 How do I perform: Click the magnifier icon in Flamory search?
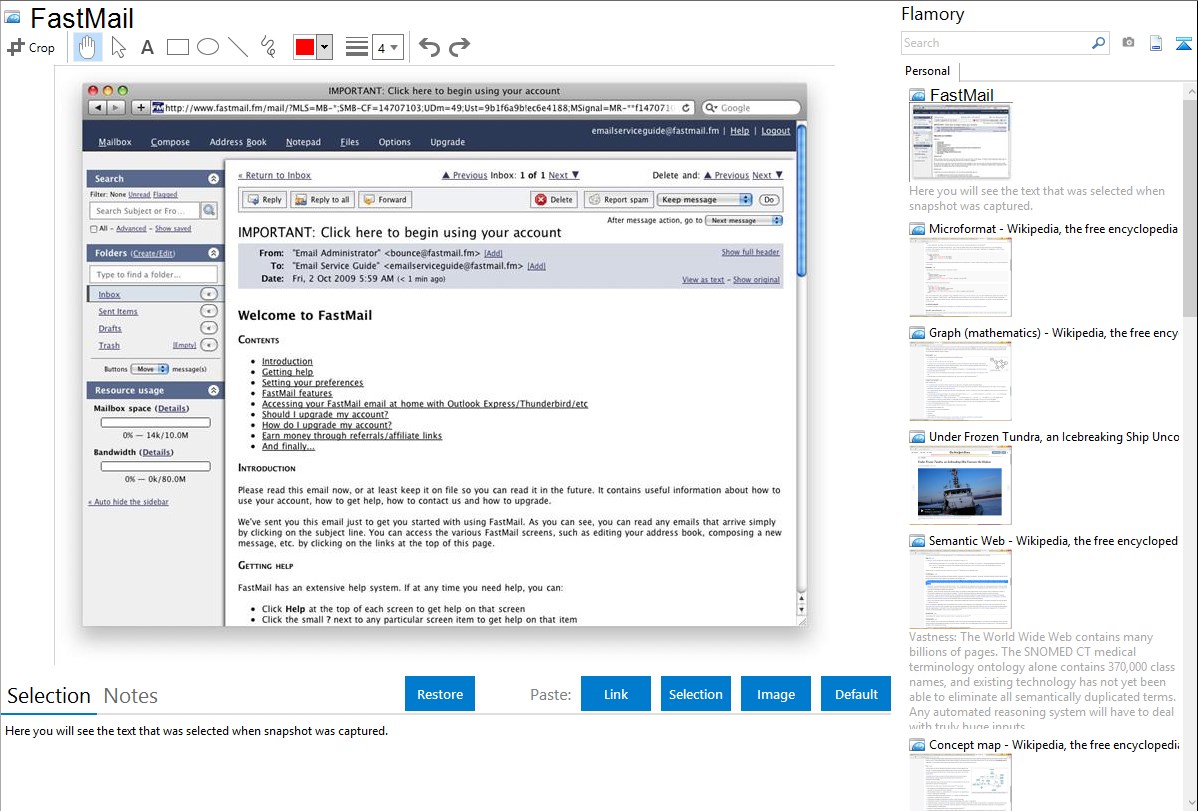1098,43
